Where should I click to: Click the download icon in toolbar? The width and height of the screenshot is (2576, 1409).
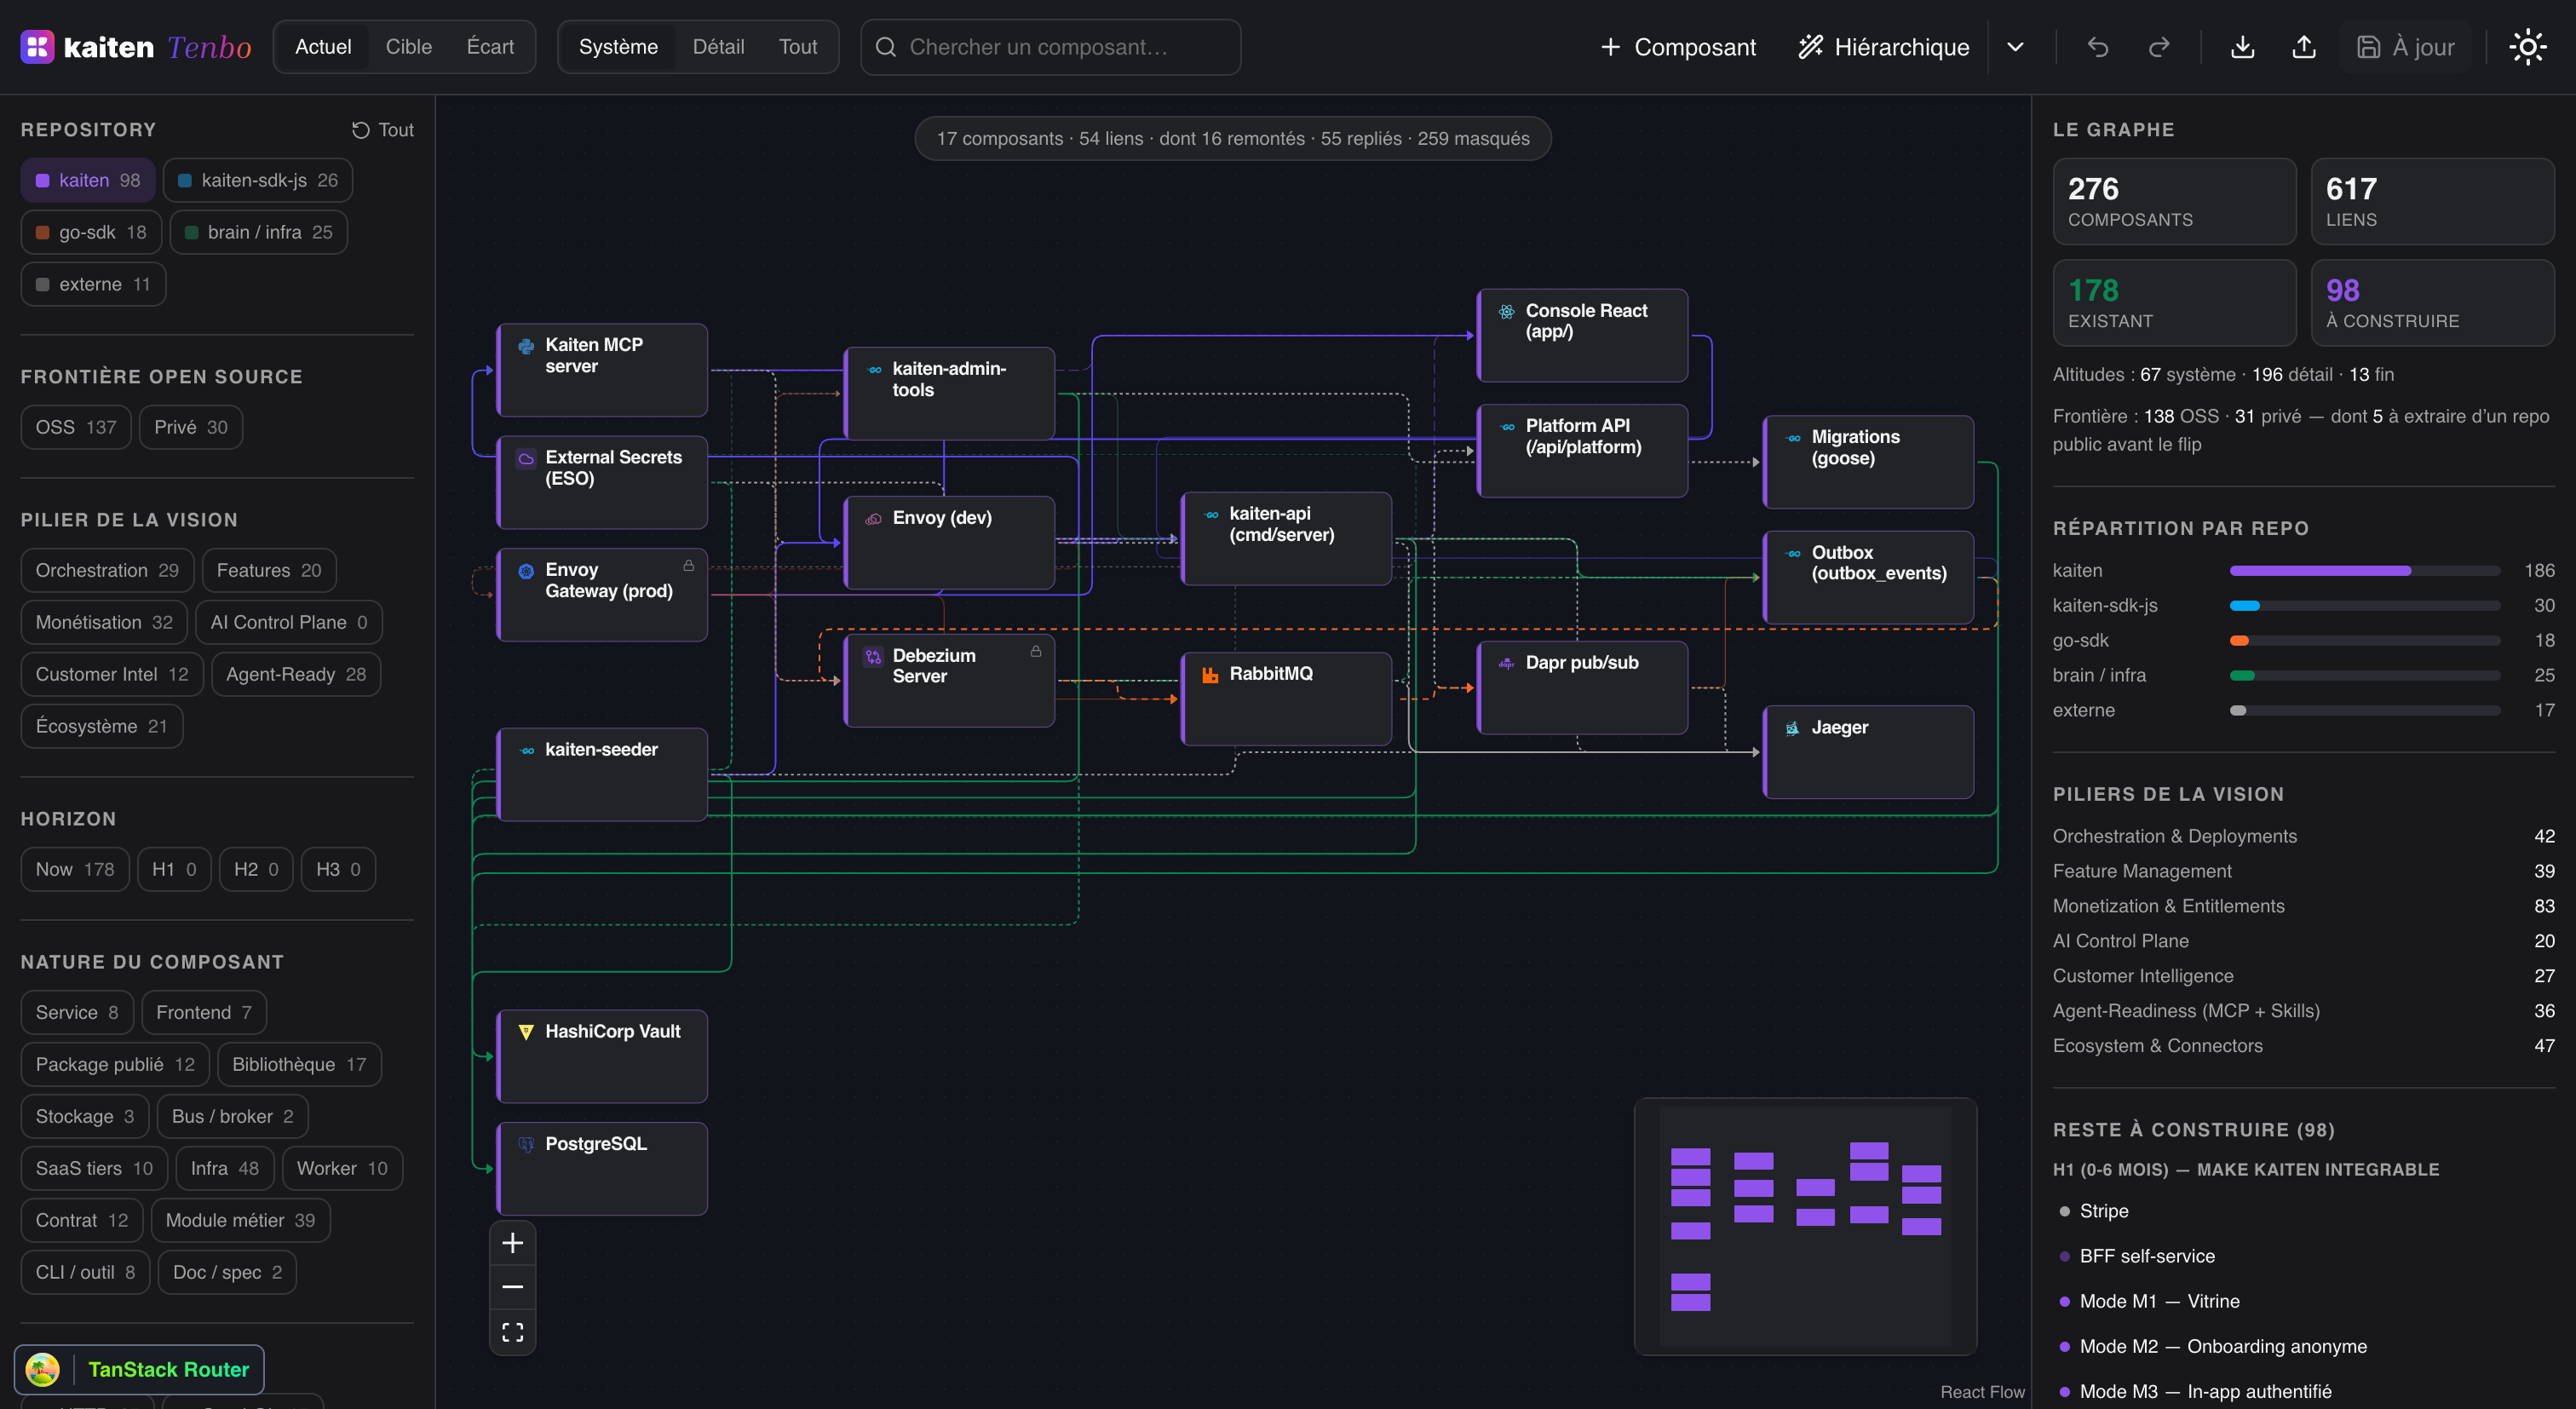click(x=2243, y=47)
